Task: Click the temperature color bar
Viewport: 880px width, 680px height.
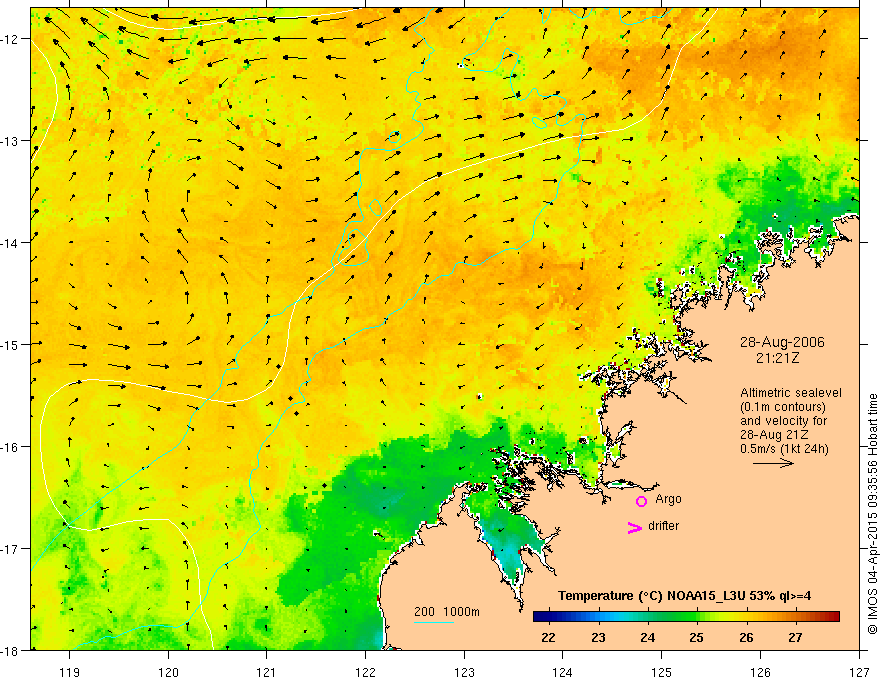Action: pos(686,617)
